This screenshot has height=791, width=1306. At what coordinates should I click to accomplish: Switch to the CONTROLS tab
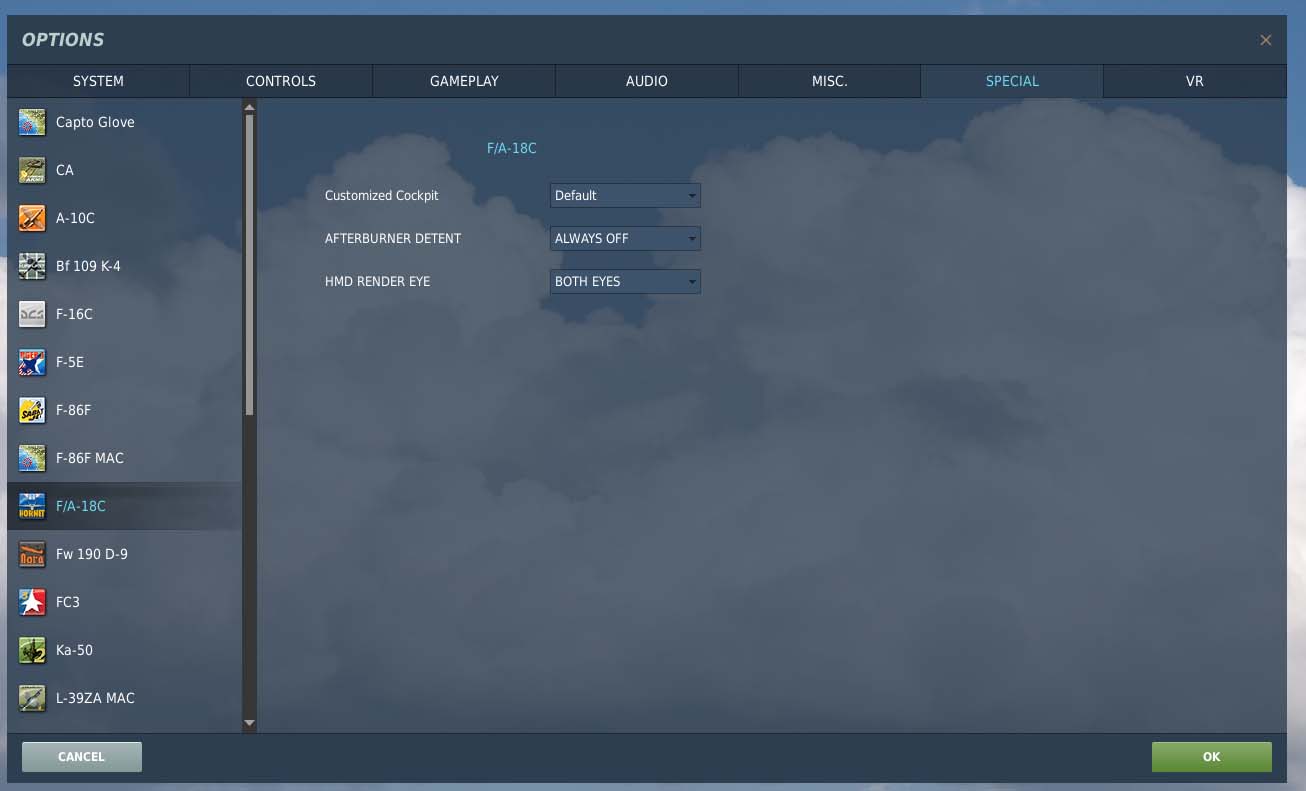[x=281, y=81]
